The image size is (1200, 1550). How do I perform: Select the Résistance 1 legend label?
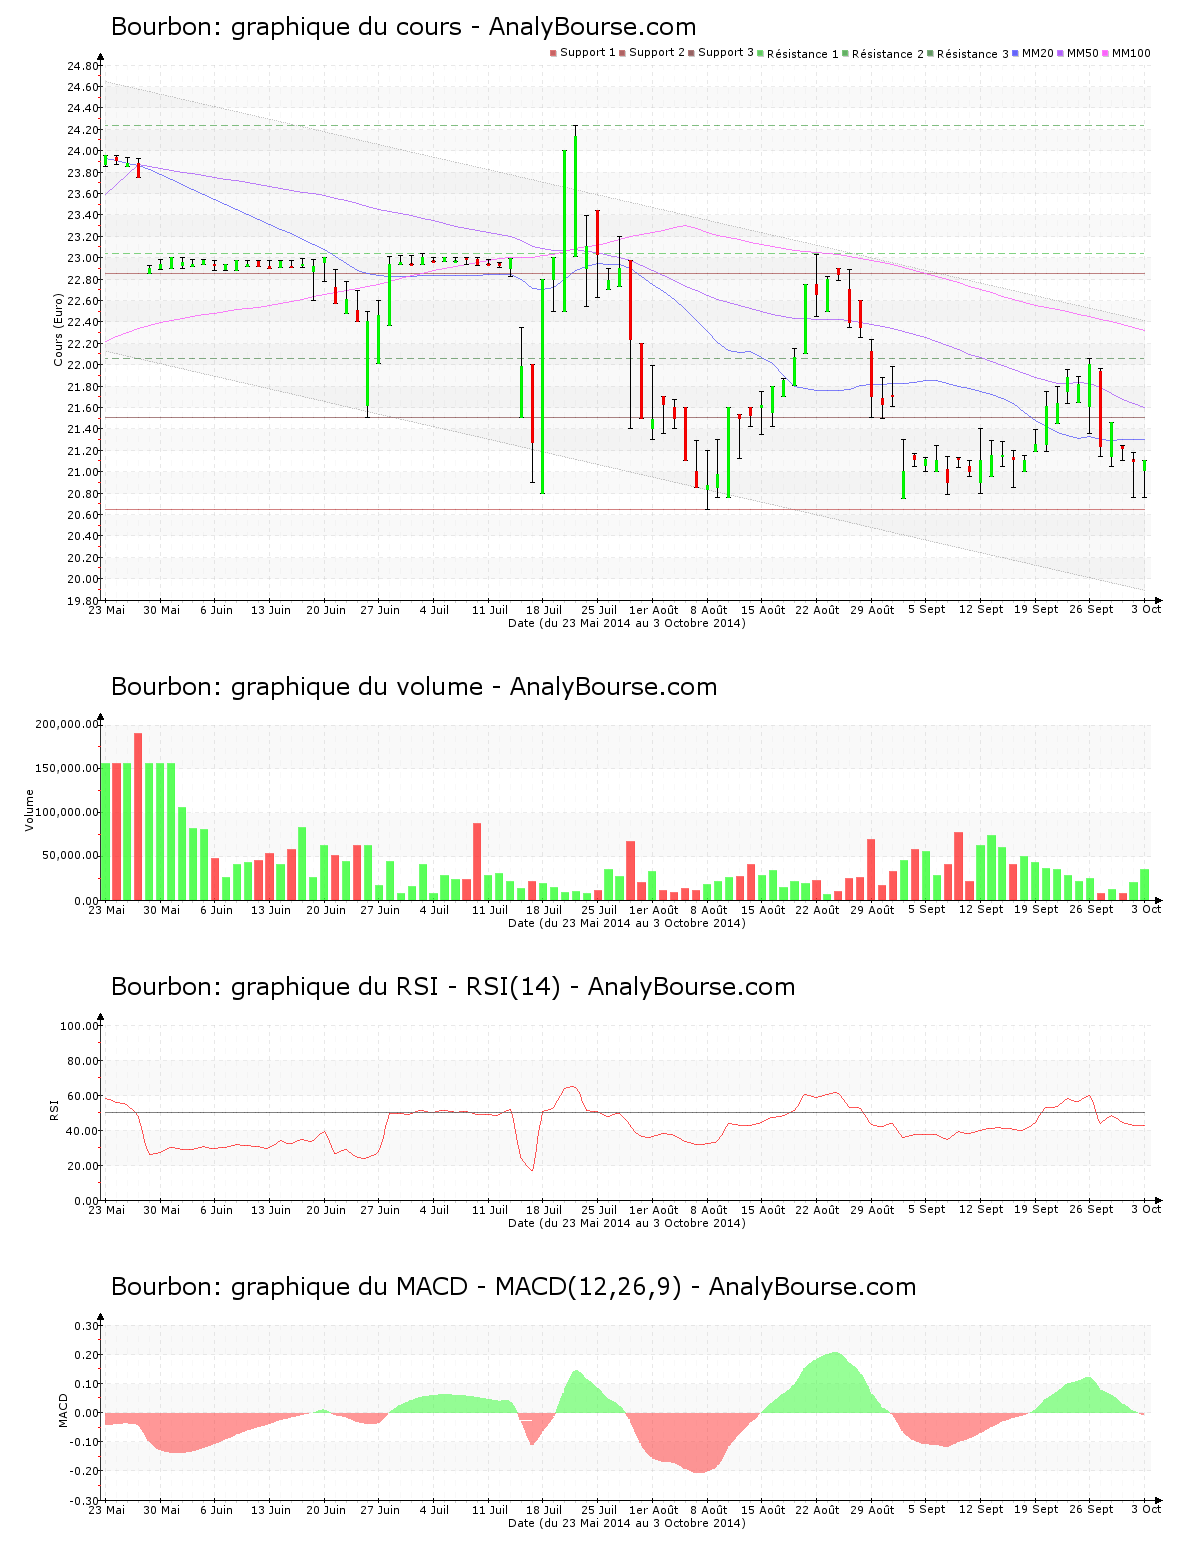pos(803,54)
